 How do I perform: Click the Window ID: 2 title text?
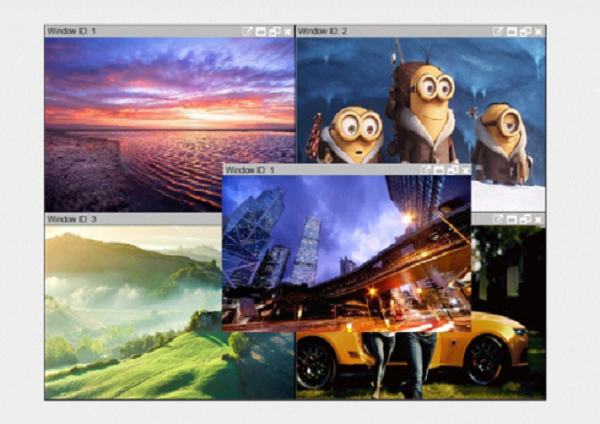click(323, 32)
